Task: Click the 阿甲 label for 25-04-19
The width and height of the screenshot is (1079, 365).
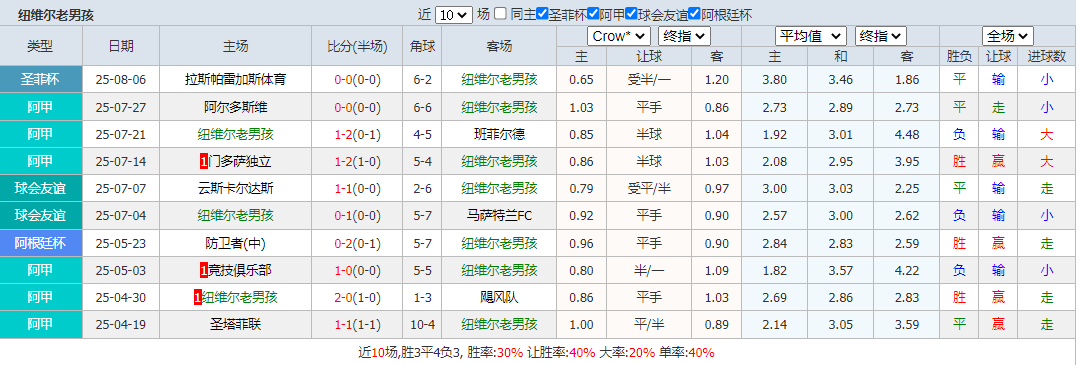Action: click(x=41, y=324)
